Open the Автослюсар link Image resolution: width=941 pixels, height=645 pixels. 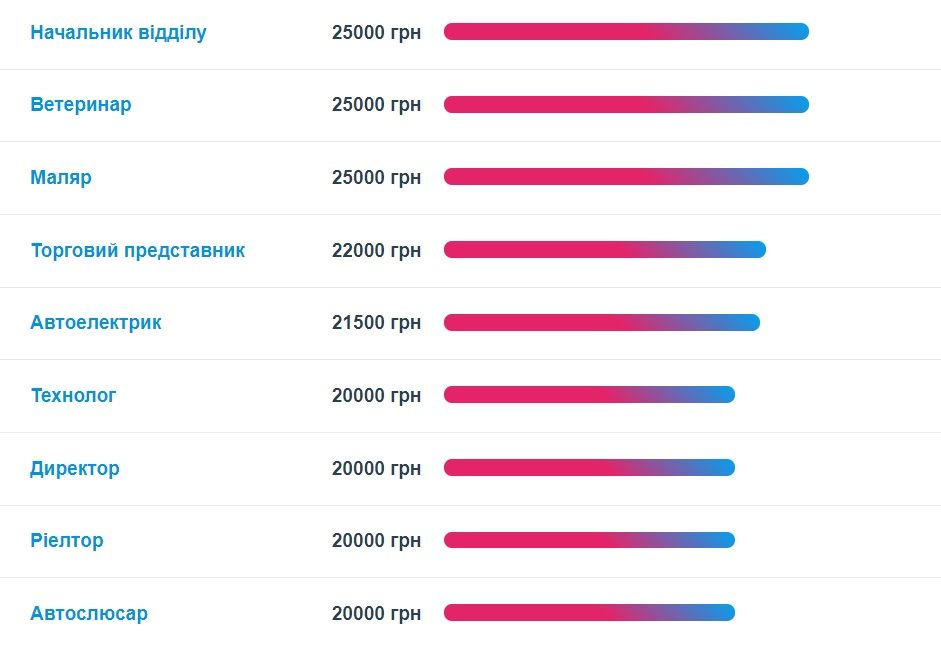[89, 614]
